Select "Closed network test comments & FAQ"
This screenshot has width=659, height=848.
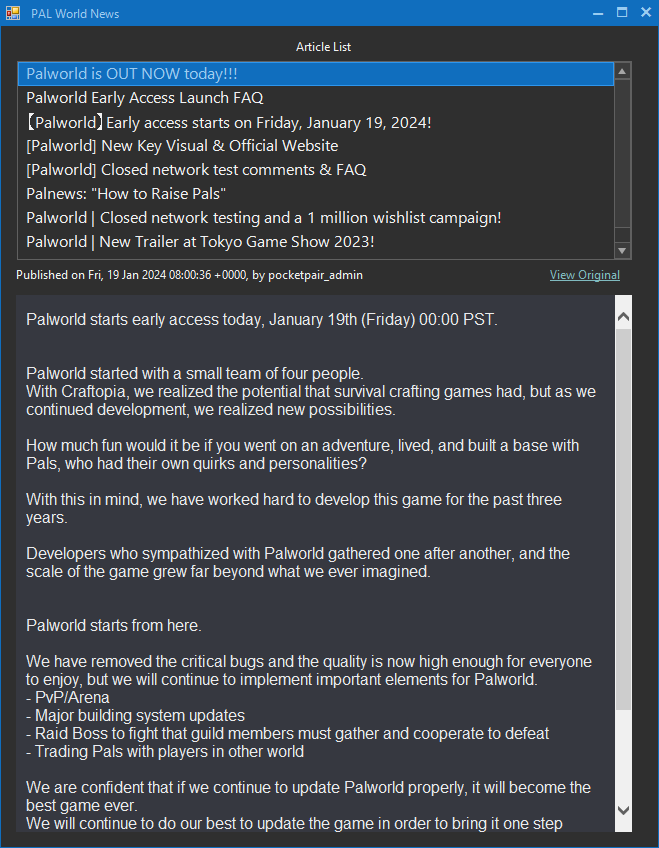point(196,170)
